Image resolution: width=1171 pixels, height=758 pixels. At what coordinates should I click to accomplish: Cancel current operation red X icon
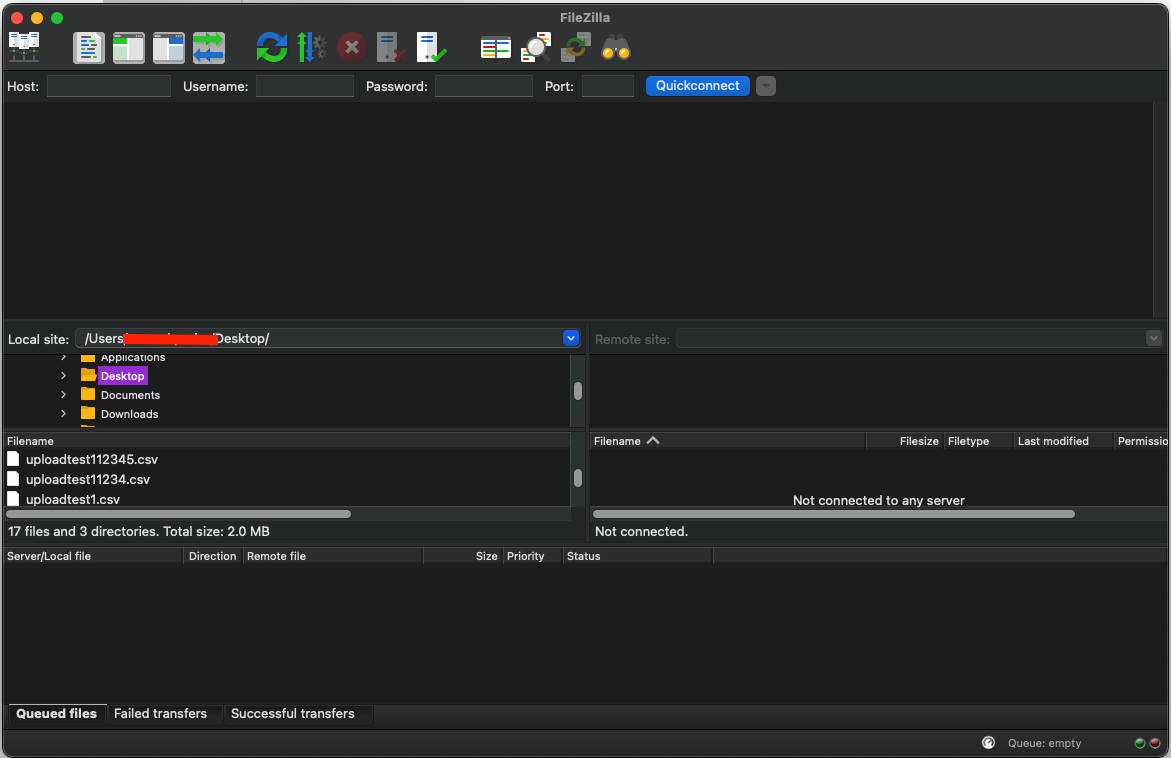coord(351,48)
